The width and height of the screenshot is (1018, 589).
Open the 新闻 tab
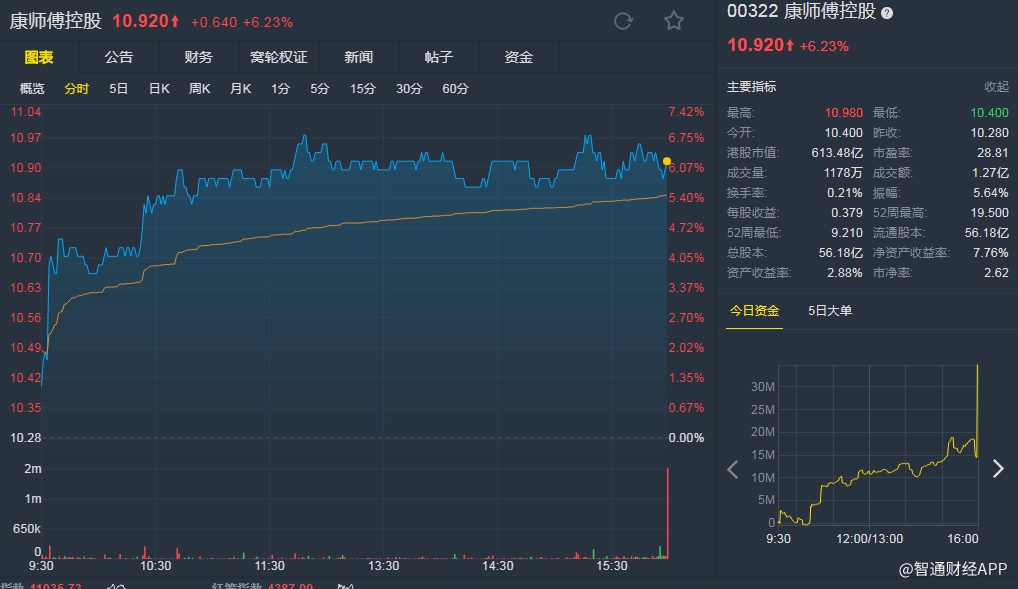pyautogui.click(x=358, y=58)
